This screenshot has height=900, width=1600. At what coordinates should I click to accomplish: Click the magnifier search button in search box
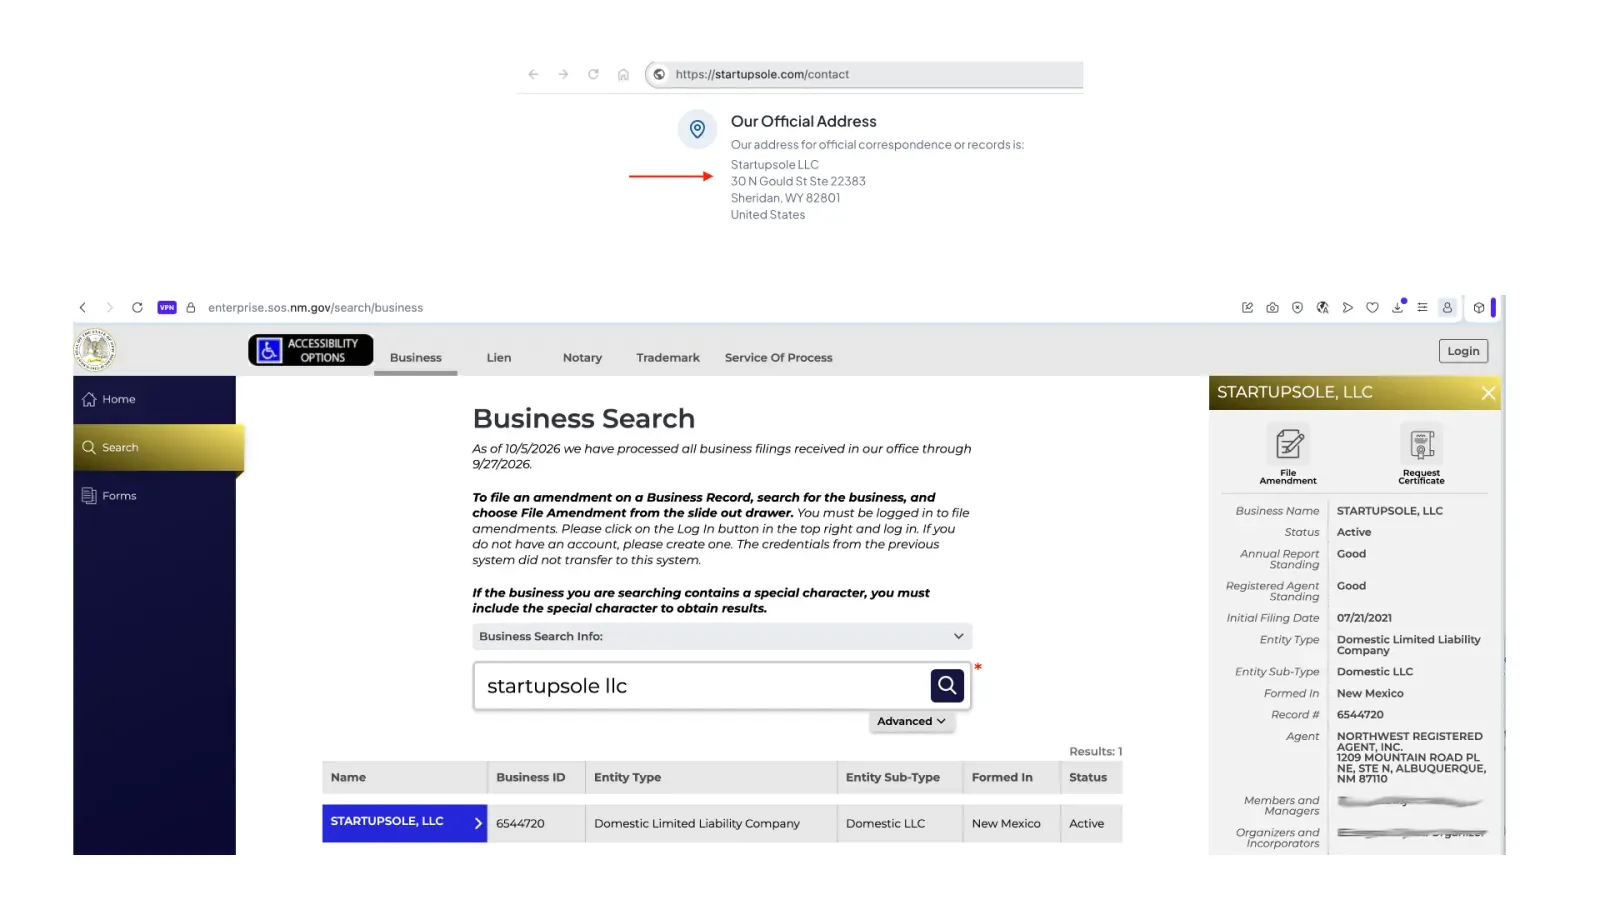(947, 686)
